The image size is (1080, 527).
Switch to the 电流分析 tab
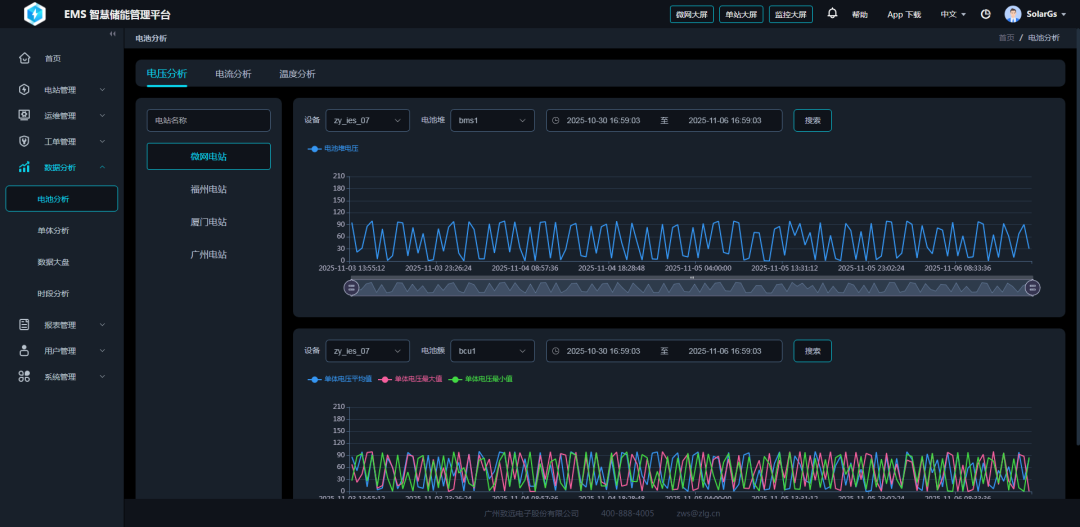(233, 74)
